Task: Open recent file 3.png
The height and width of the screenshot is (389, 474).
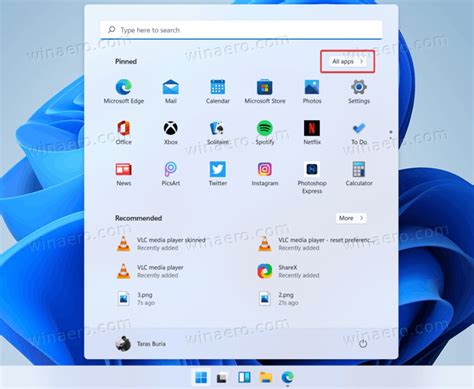Action: [136, 298]
